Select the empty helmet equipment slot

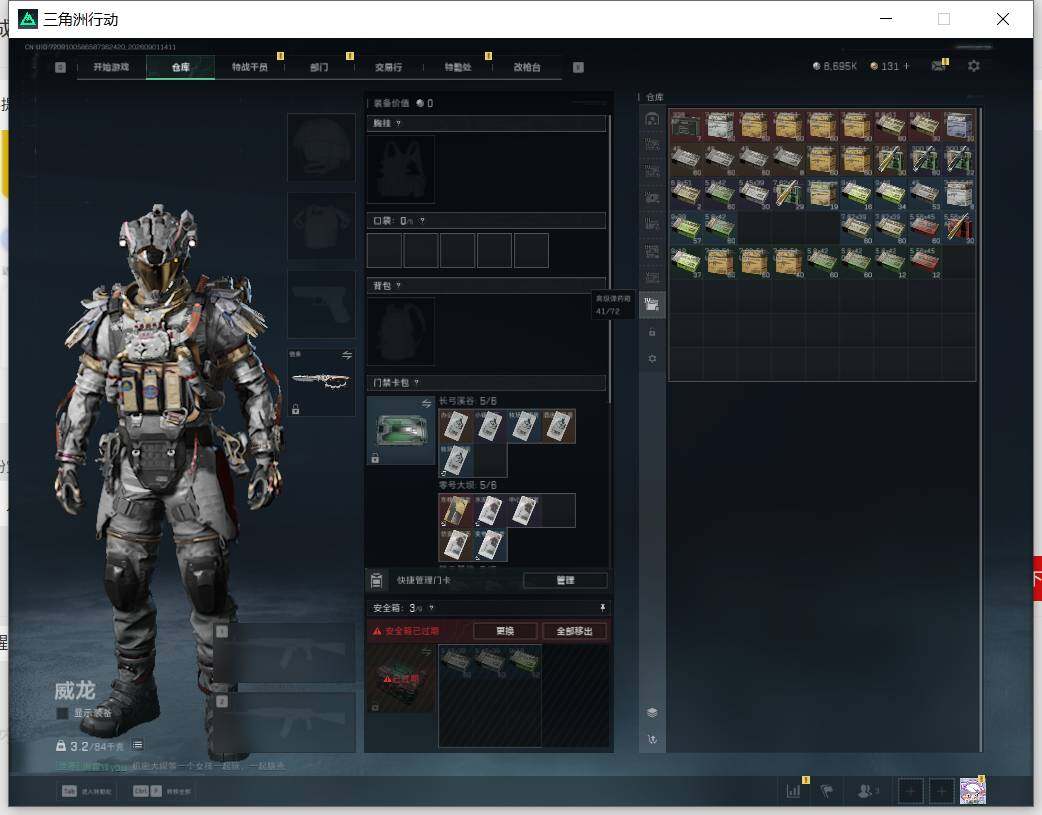[x=321, y=147]
